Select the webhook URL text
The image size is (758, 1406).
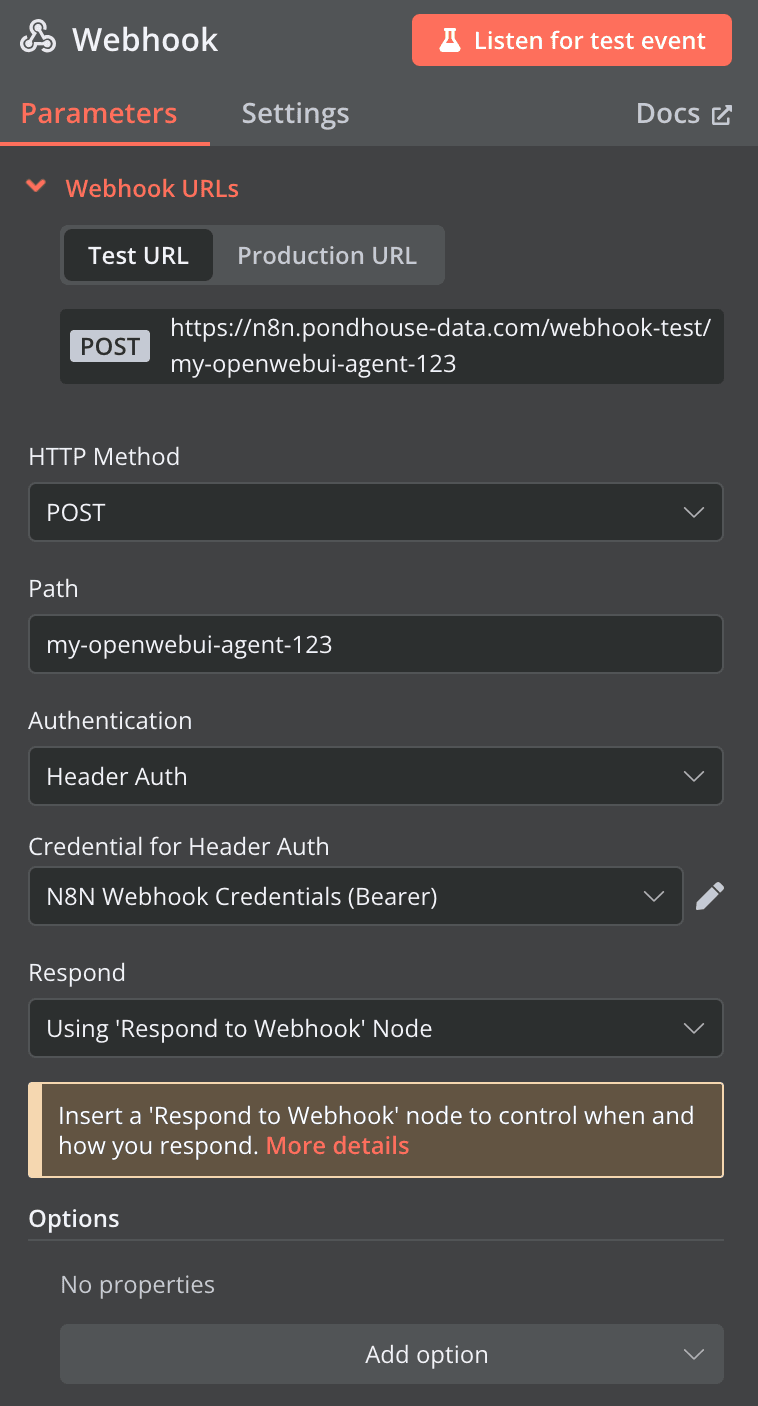click(x=440, y=346)
